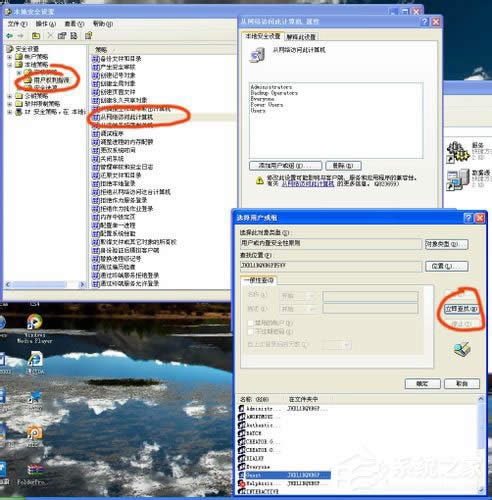
Task: Open the 操作(A) menu
Action: click(46, 24)
